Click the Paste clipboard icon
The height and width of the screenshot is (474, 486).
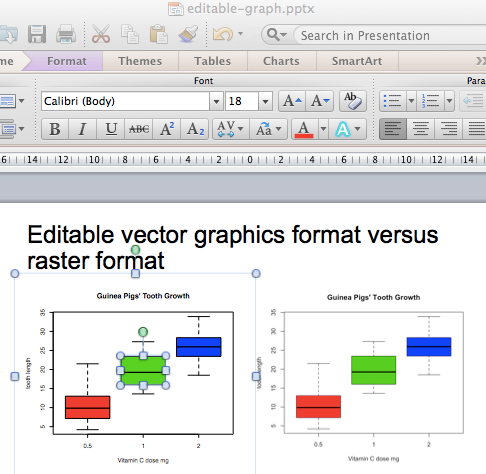coord(159,34)
